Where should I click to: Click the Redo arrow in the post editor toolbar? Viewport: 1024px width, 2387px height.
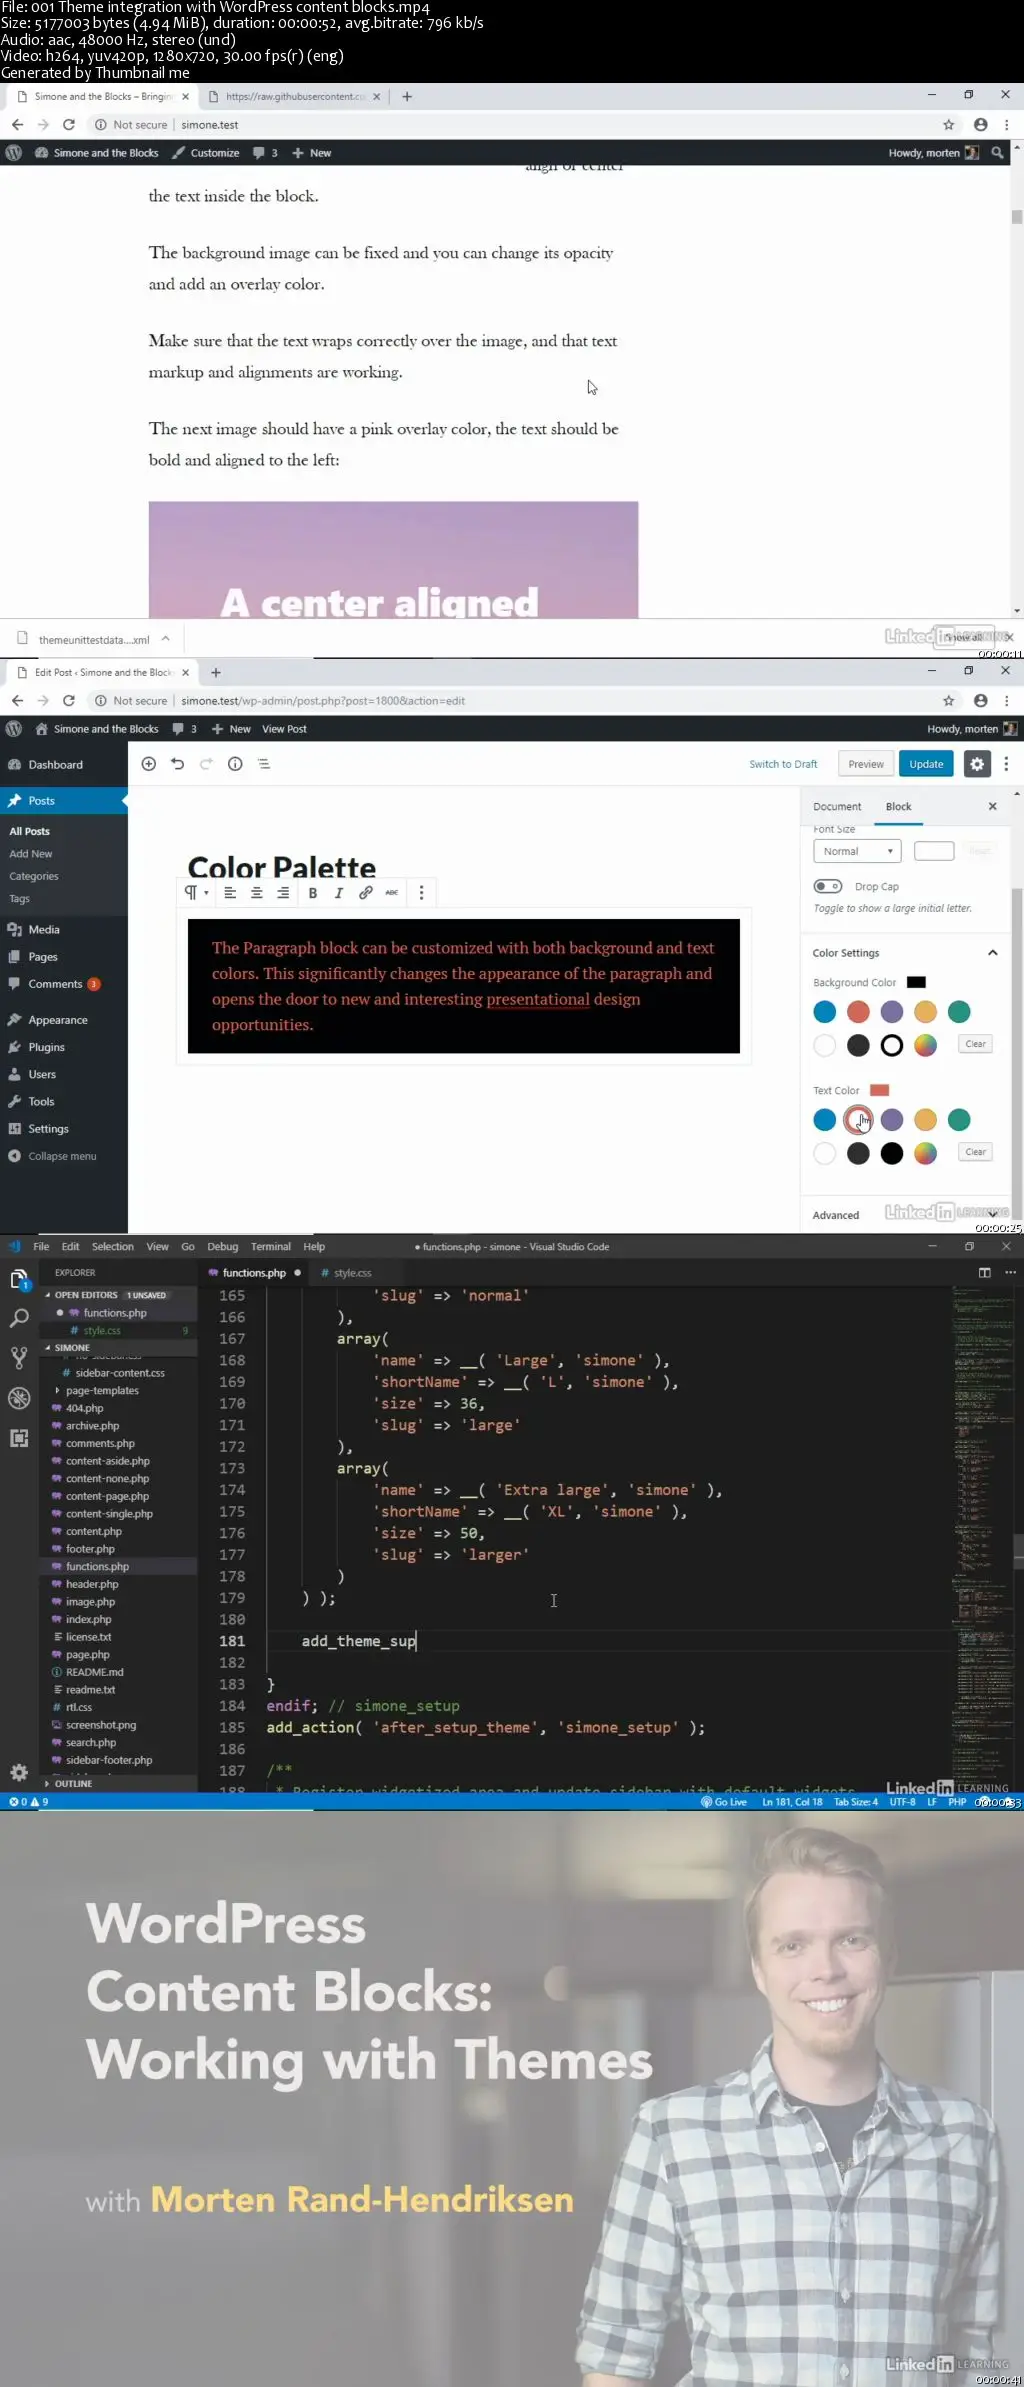[206, 764]
